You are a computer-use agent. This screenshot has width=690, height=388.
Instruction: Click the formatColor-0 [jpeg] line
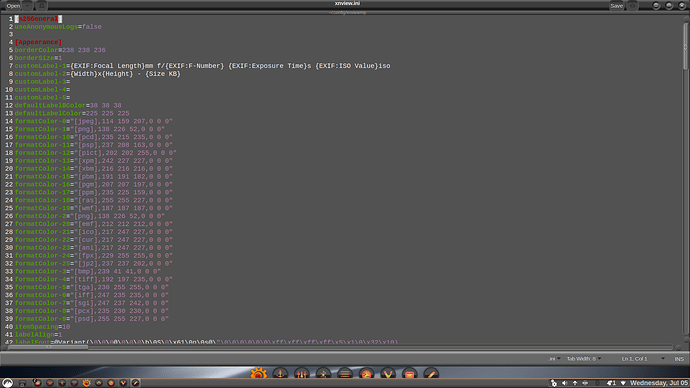tap(93, 121)
